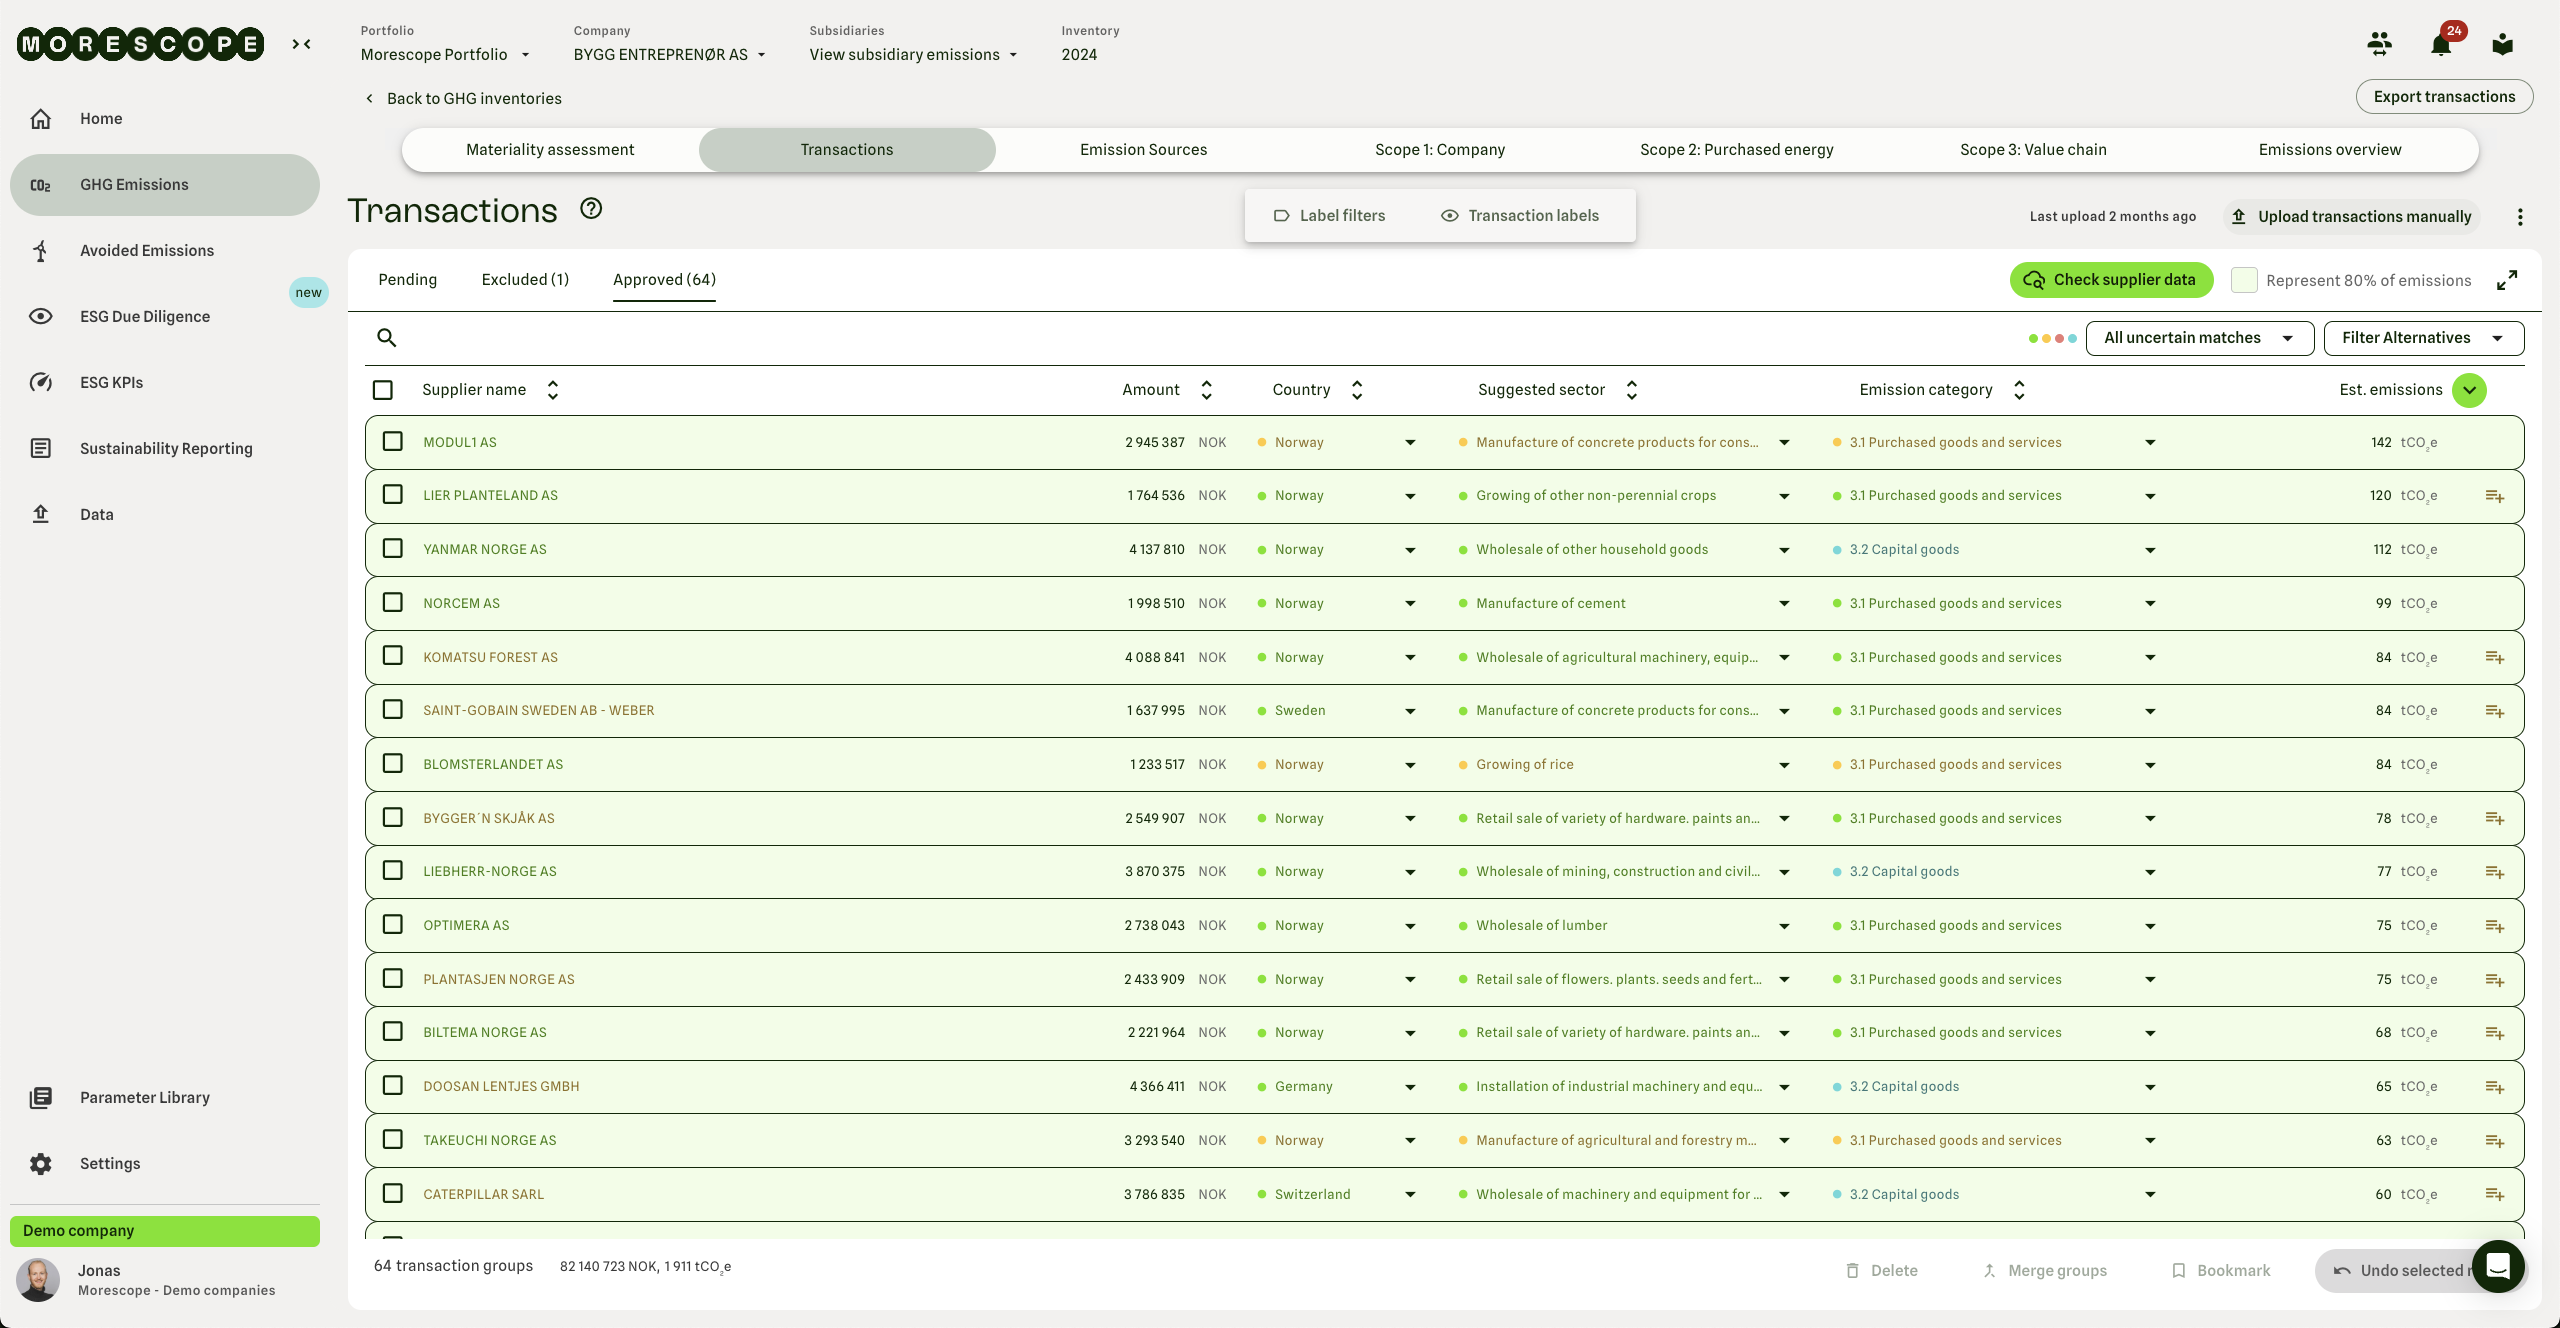Viewport: 2560px width, 1328px height.
Task: Click Upload transactions manually
Action: (2353, 217)
